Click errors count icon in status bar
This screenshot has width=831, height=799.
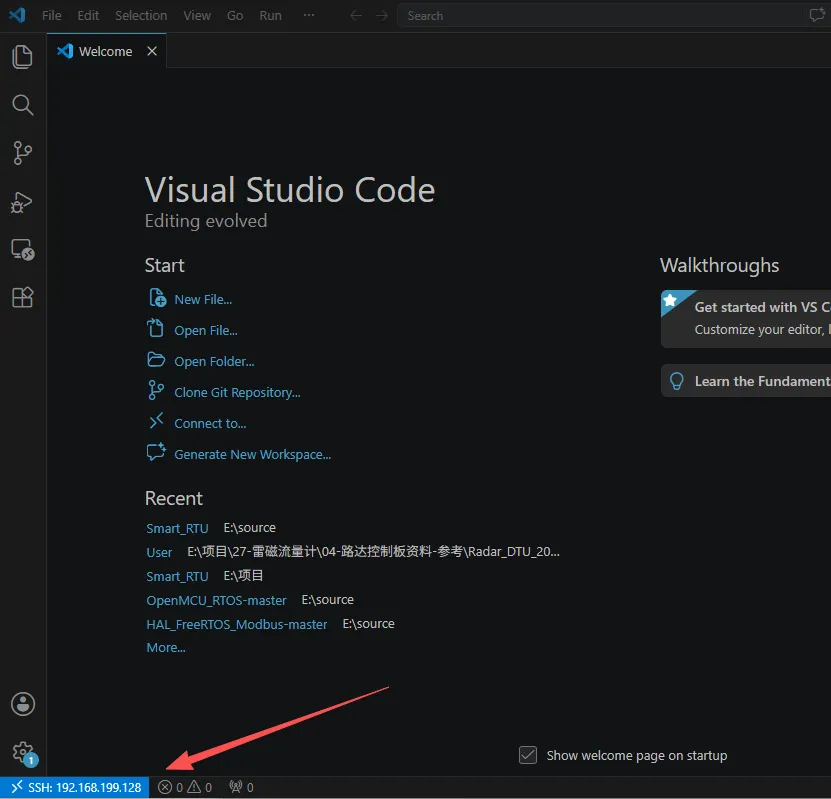pyautogui.click(x=165, y=787)
